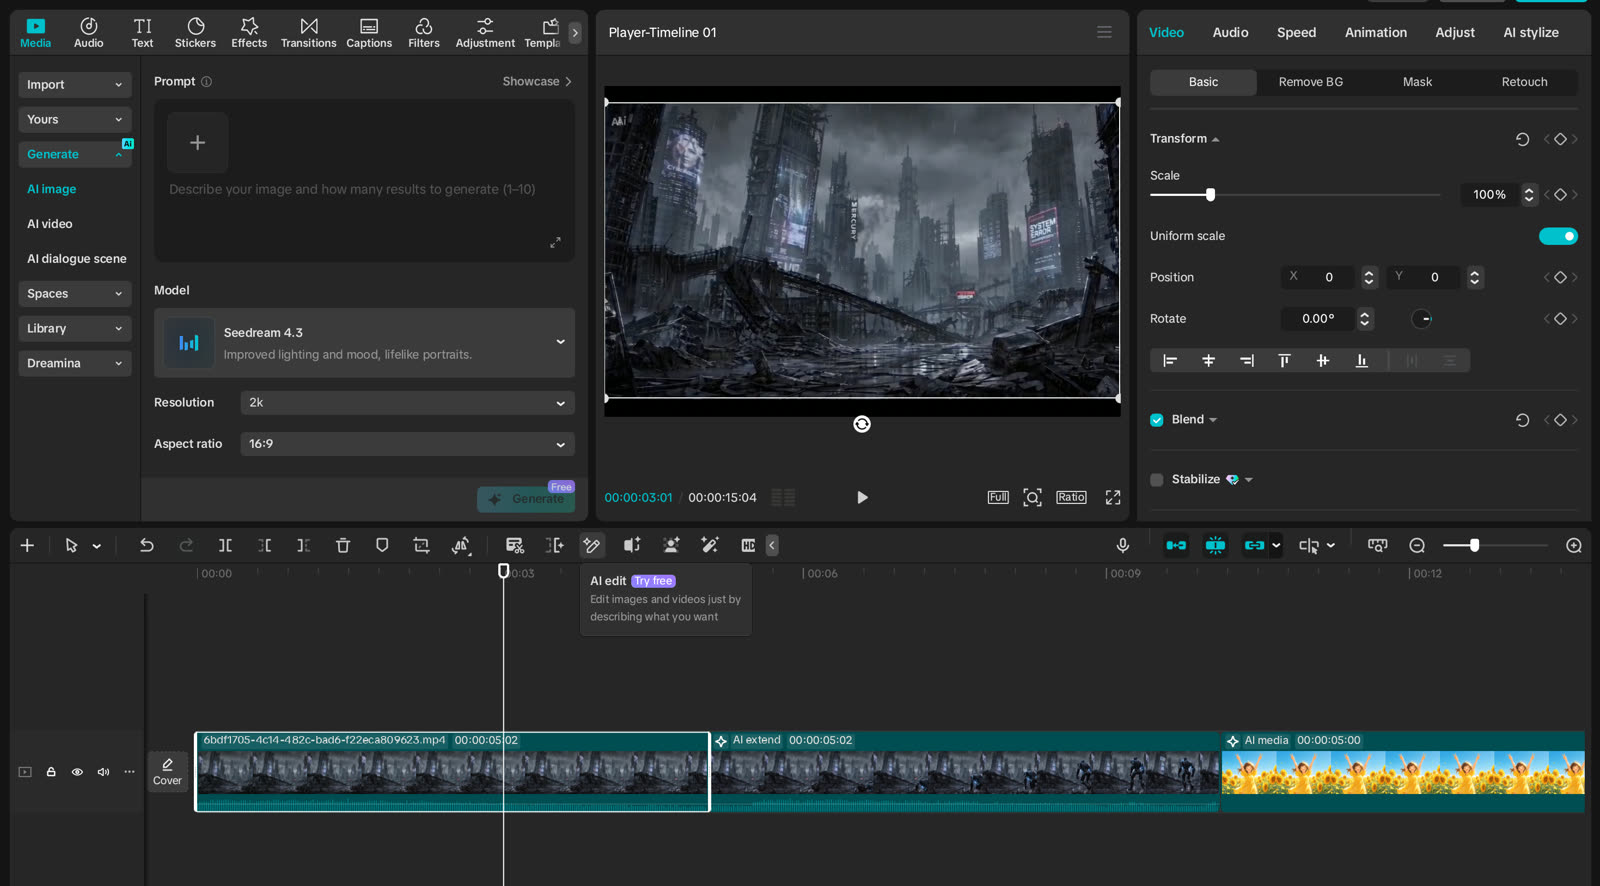This screenshot has width=1600, height=886.
Task: Open the Showcase link
Action: (537, 82)
